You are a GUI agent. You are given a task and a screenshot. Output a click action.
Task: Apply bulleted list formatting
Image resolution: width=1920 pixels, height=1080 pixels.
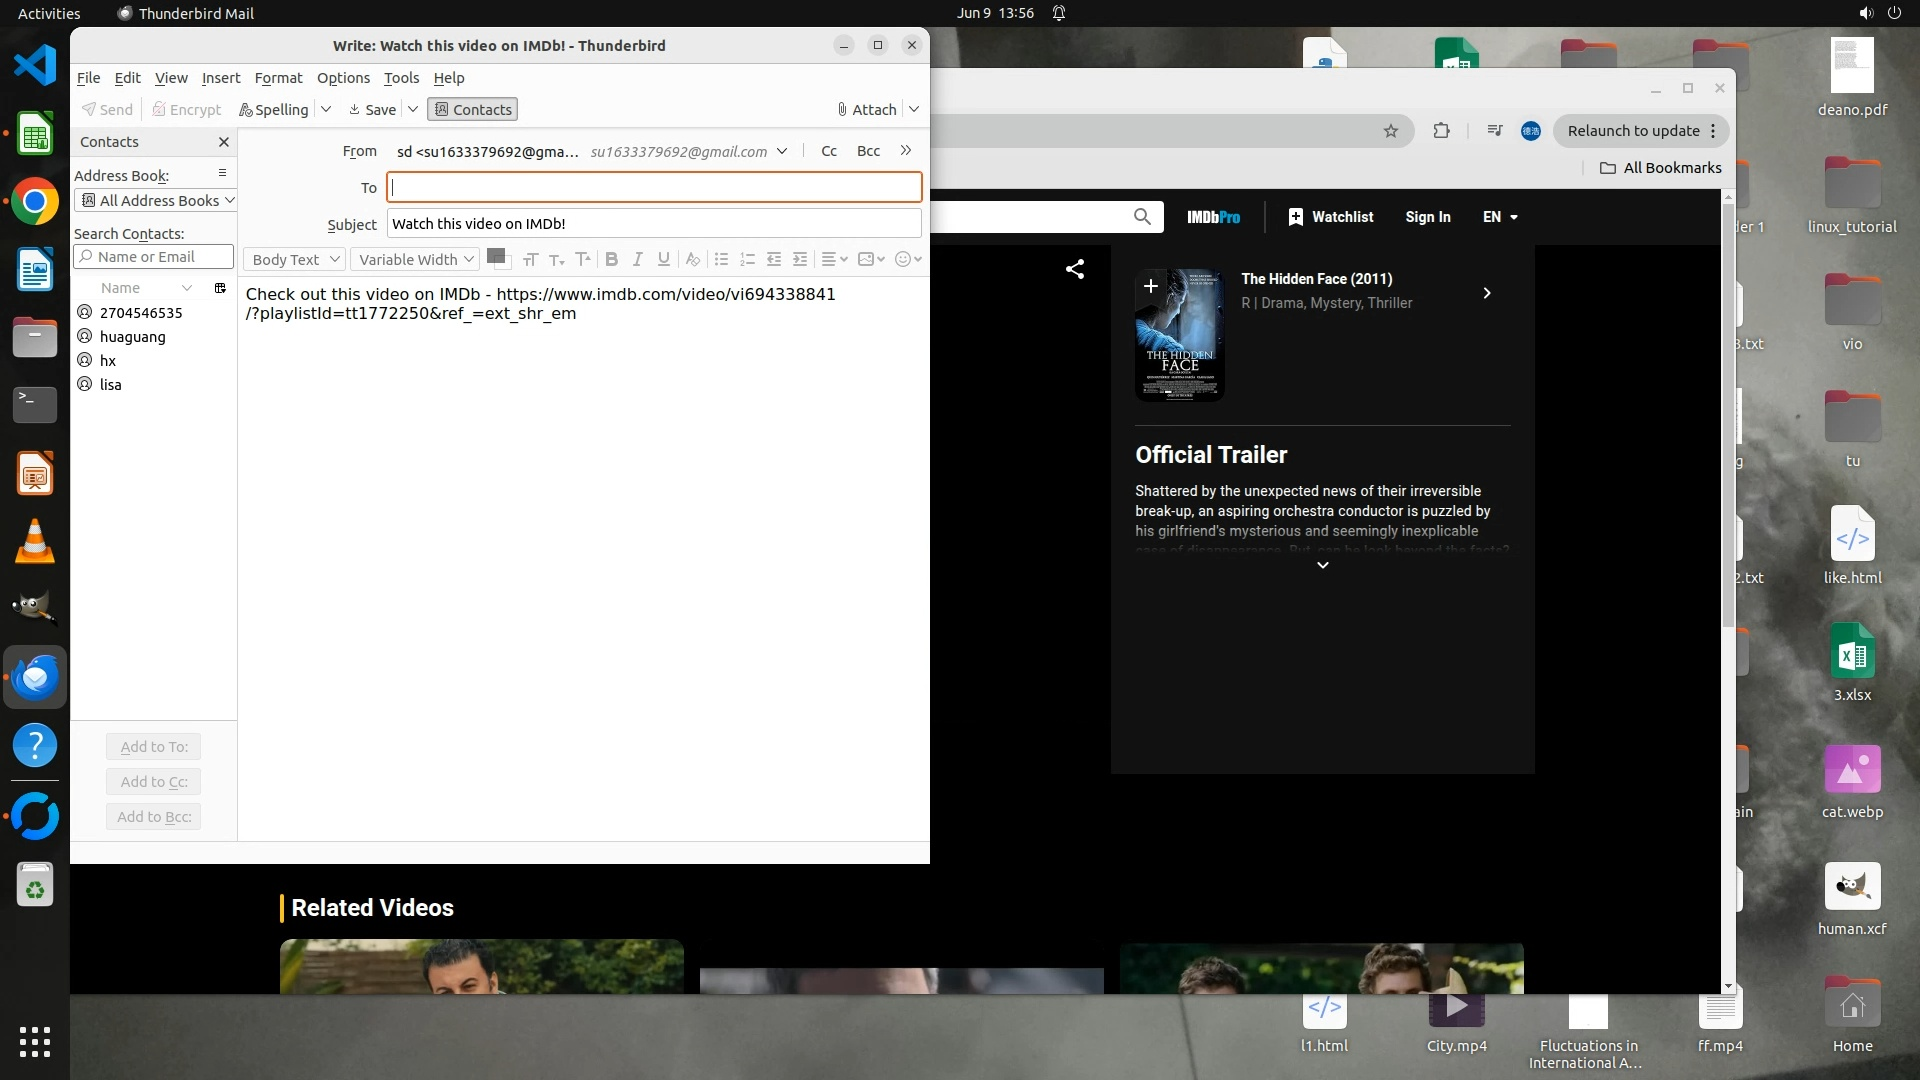point(721,259)
